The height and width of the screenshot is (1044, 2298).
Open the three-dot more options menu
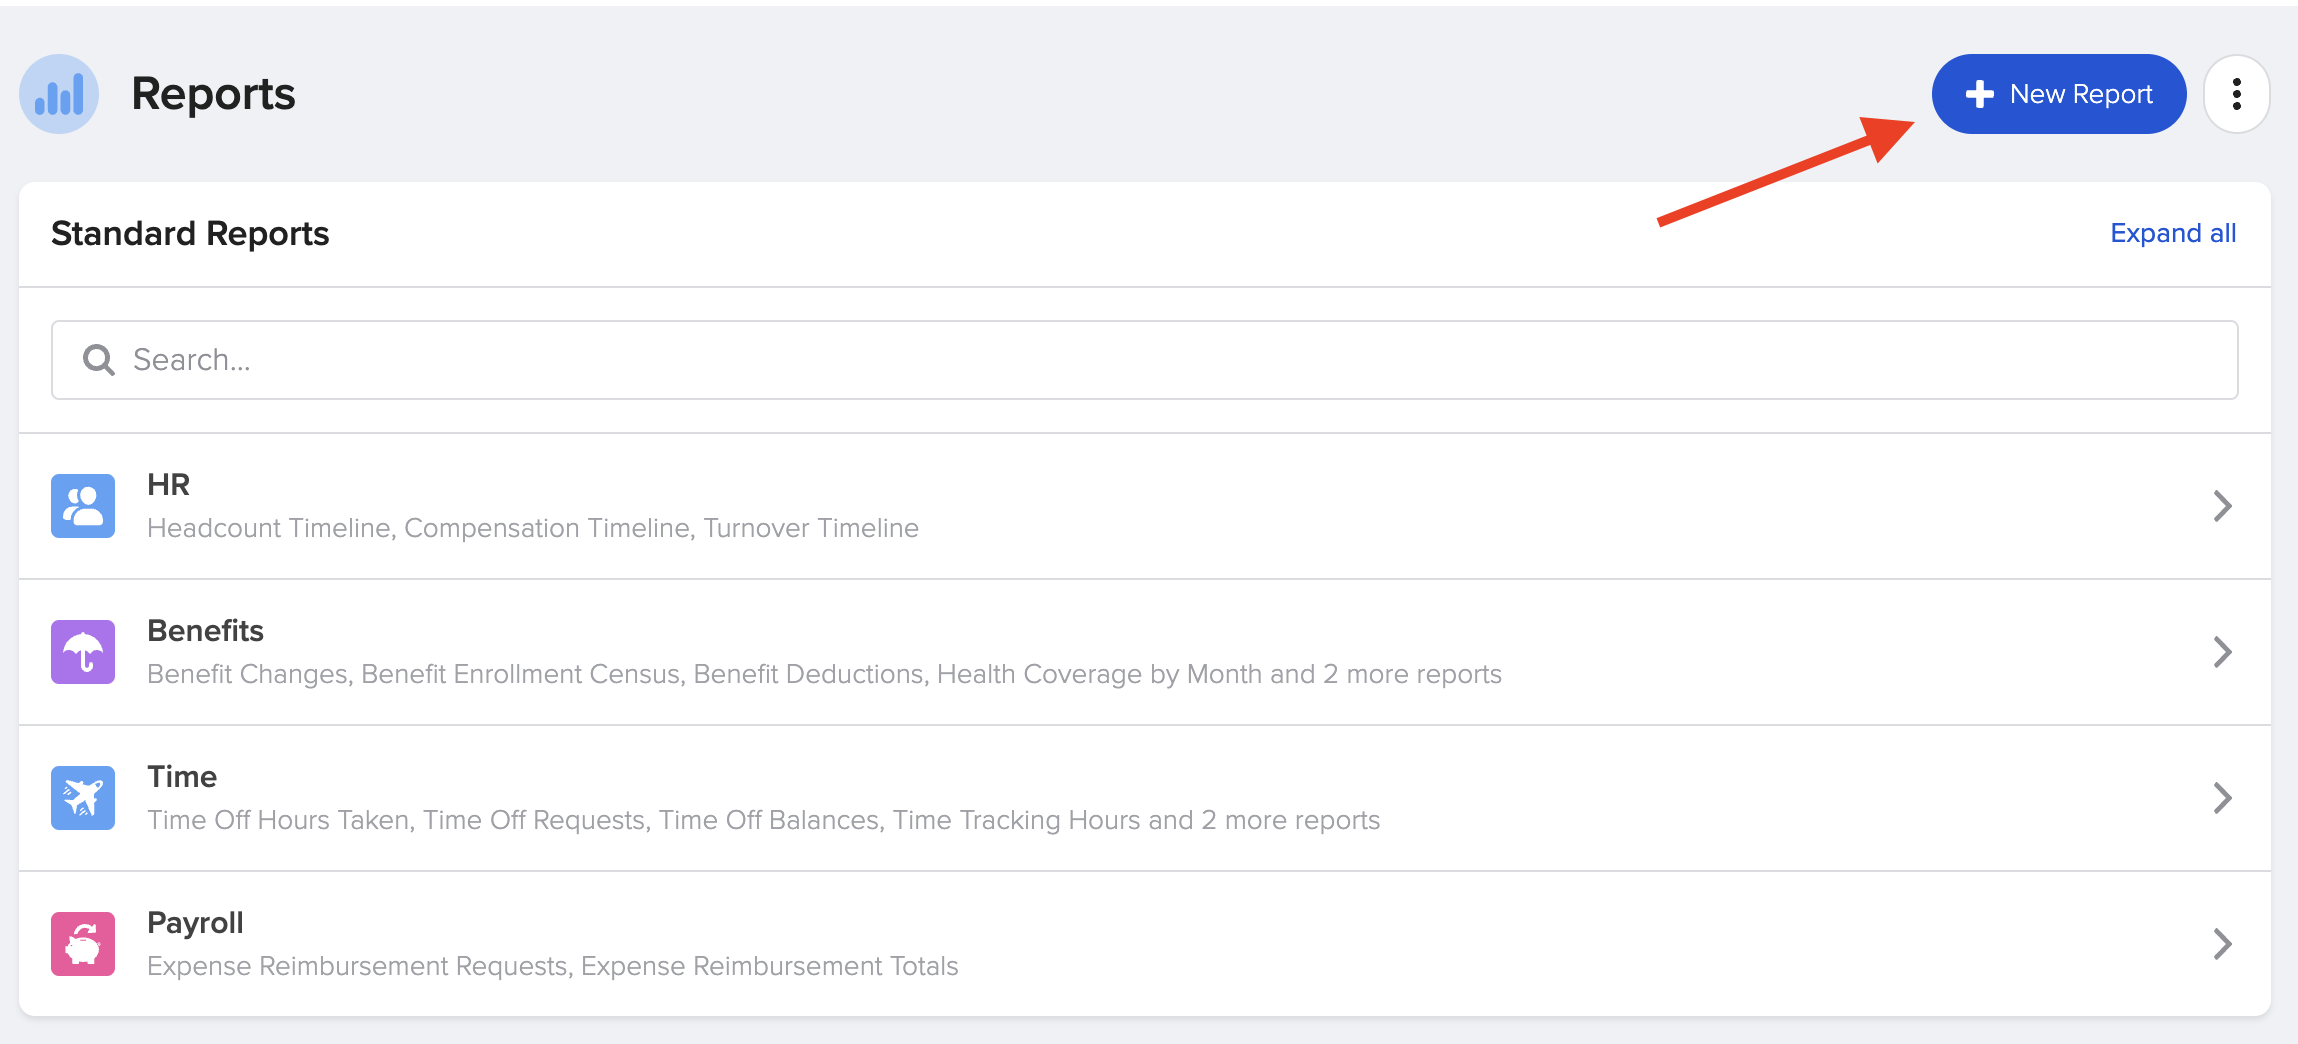click(x=2236, y=94)
